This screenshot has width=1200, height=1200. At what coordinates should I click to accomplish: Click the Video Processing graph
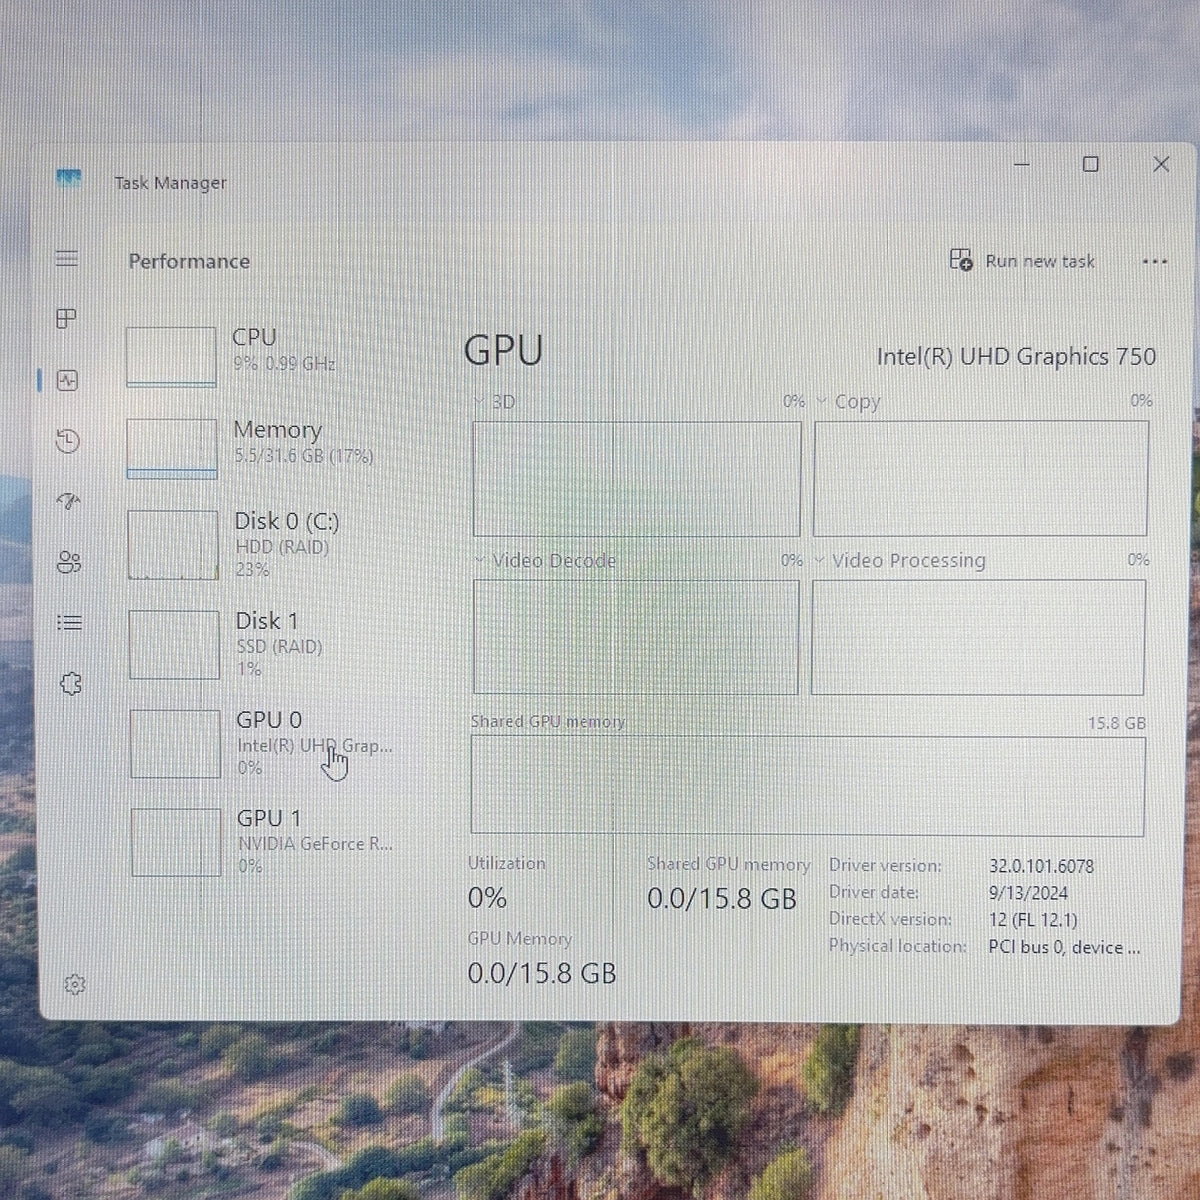978,636
